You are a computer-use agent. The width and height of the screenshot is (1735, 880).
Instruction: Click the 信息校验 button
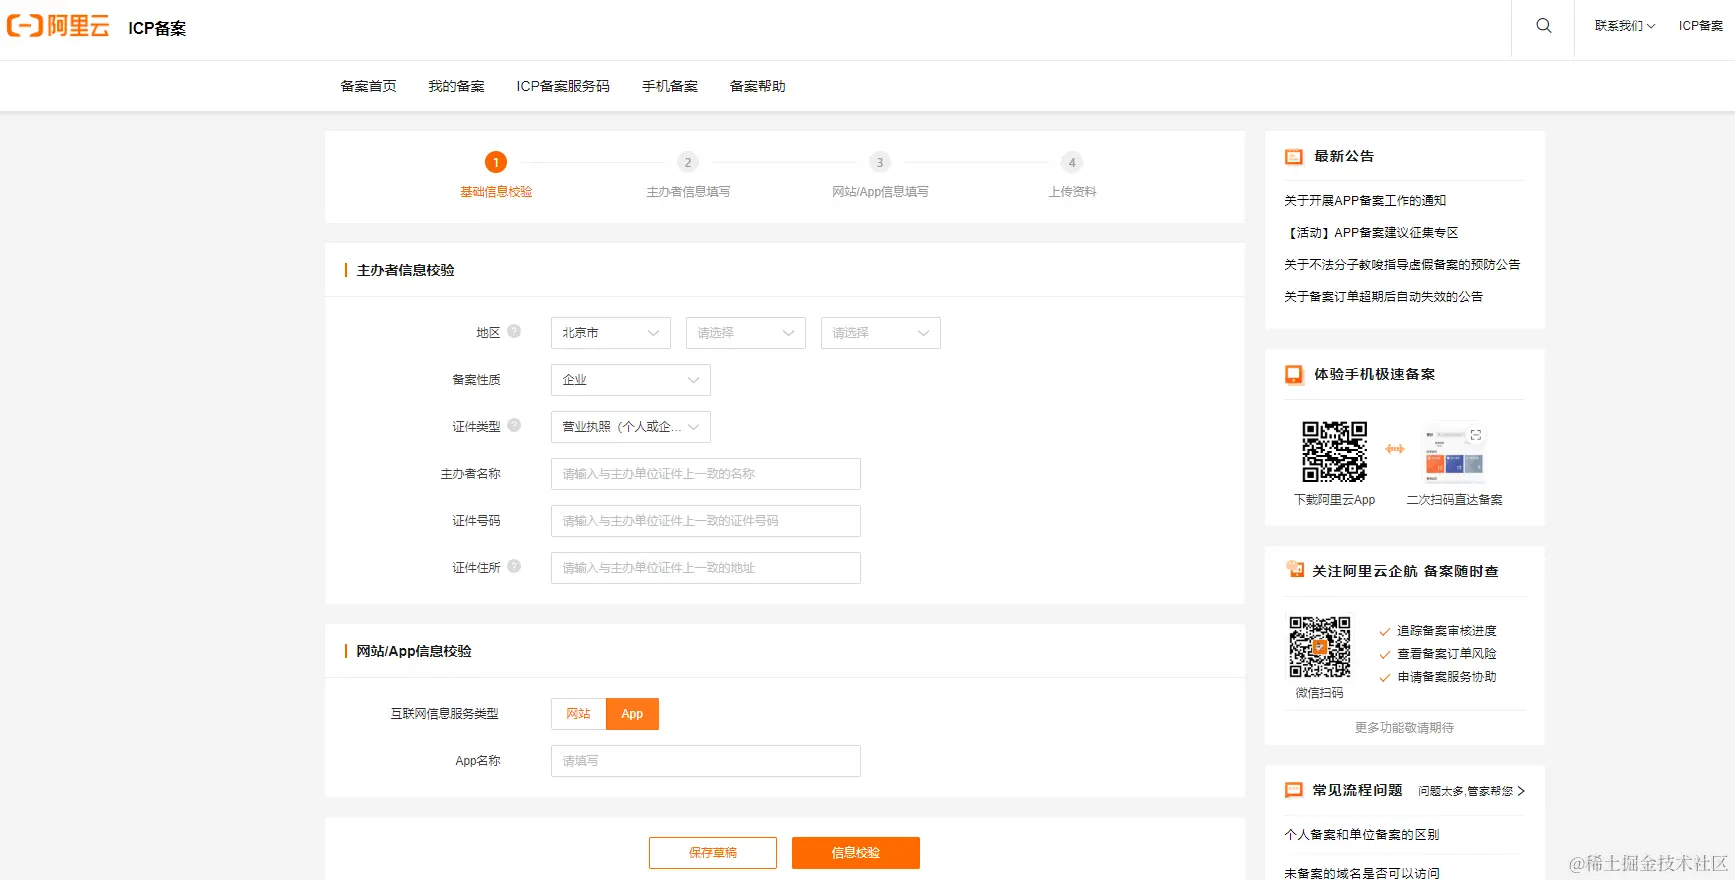(856, 853)
